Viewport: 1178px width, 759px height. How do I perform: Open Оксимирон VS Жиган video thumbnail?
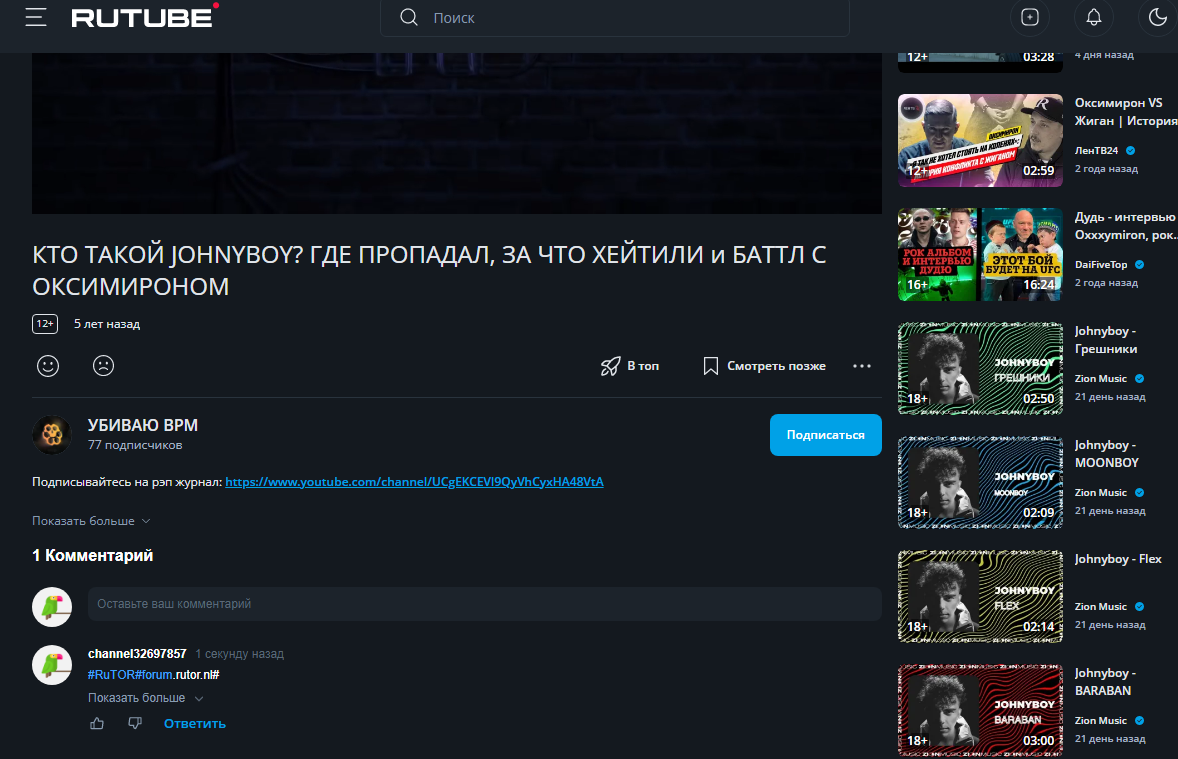pos(980,141)
